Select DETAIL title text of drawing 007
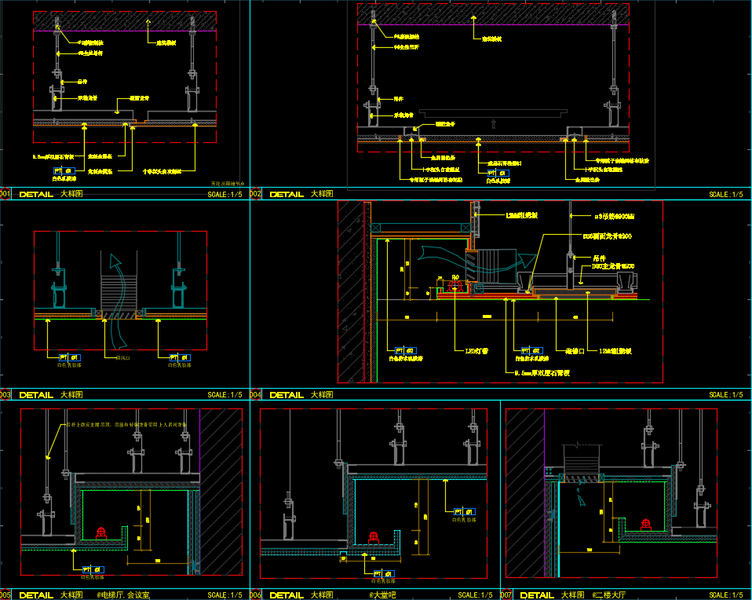752x600 pixels. [x=537, y=595]
